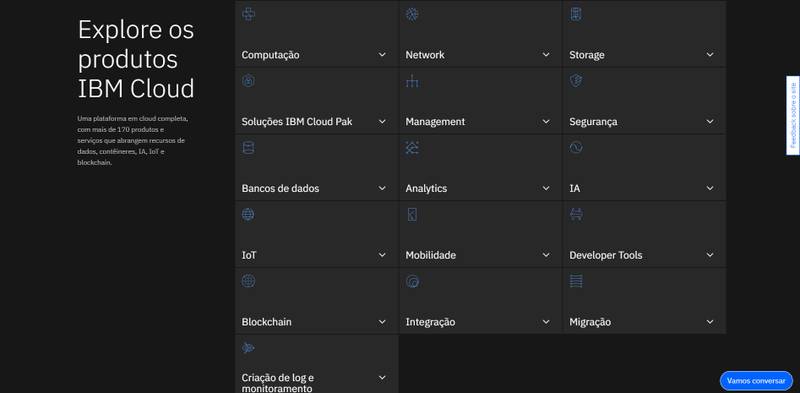
Task: Select the Developer Tools label text
Action: (x=606, y=256)
